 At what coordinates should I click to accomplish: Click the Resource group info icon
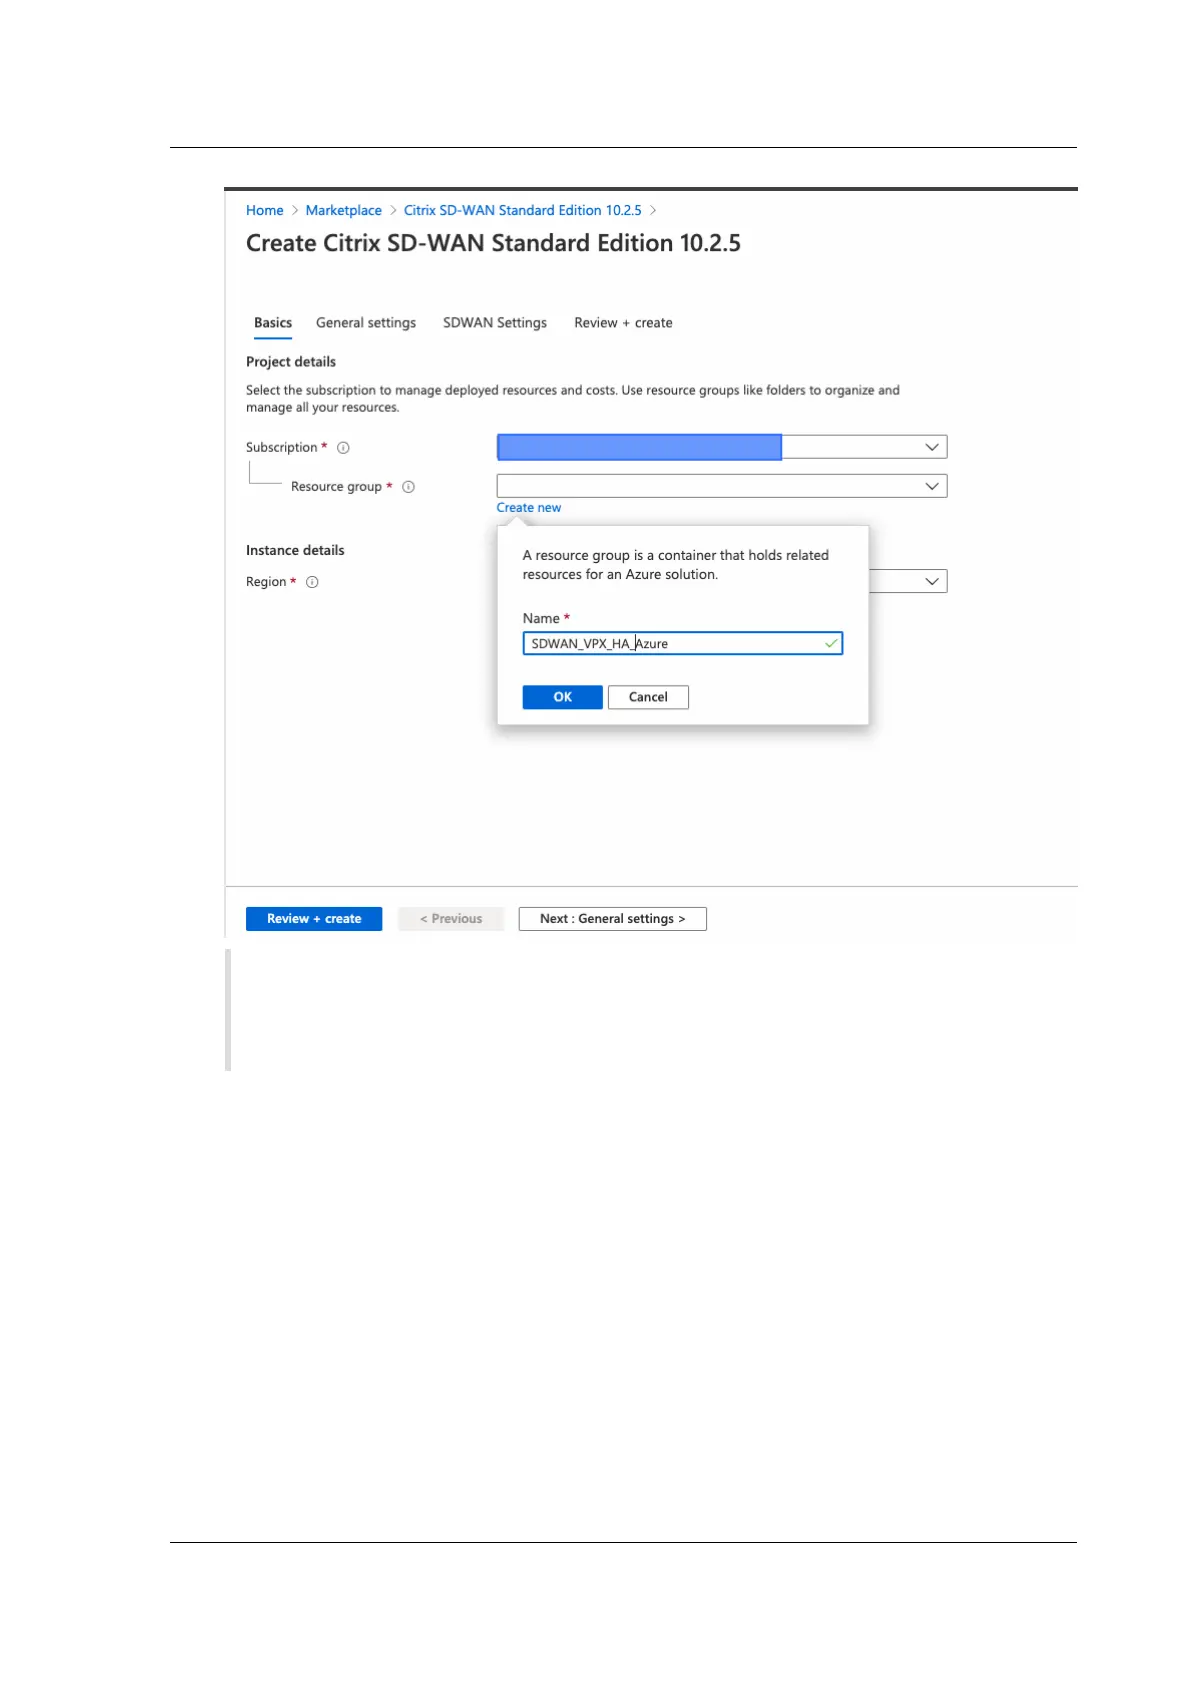coord(408,487)
